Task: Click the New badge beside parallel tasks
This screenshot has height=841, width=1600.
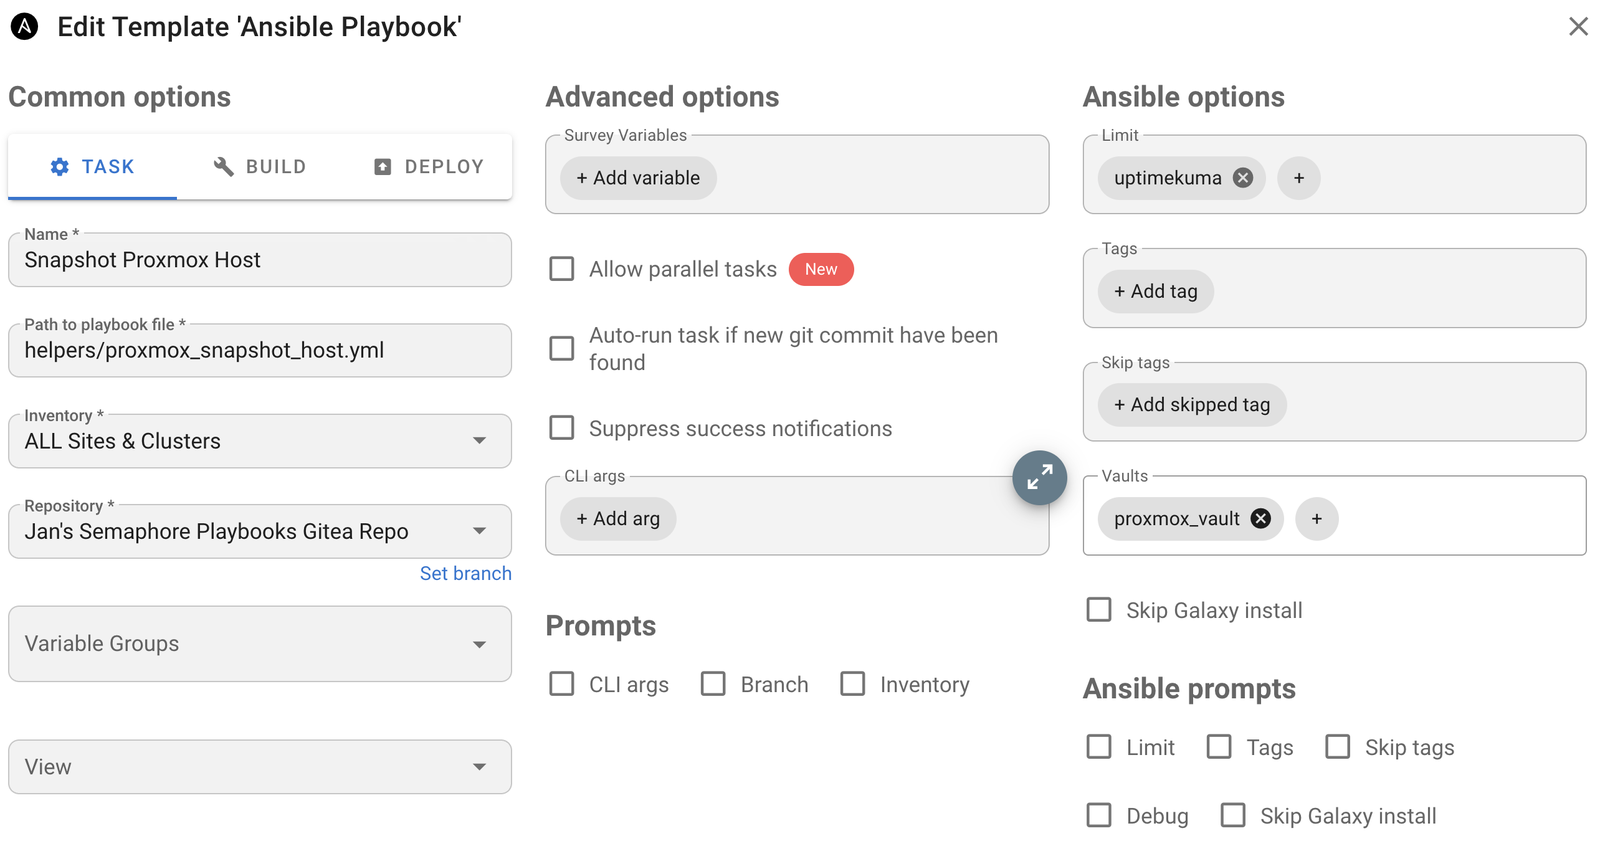Action: pos(821,269)
